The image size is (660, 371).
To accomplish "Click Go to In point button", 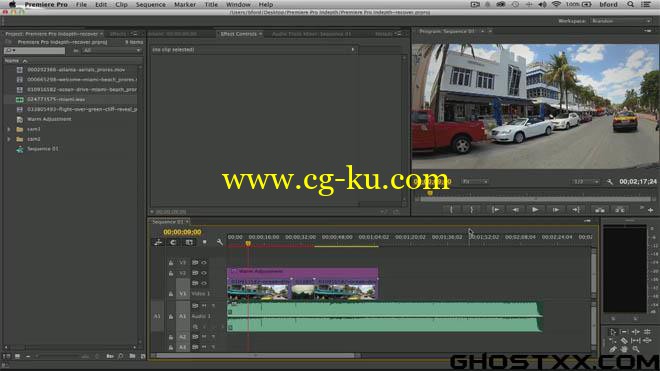I will tap(495, 209).
